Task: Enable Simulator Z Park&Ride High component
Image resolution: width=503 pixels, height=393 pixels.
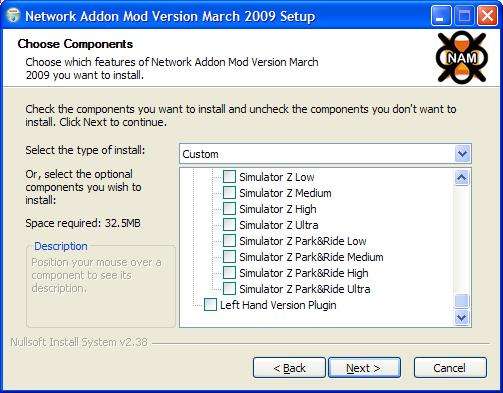Action: pos(229,273)
